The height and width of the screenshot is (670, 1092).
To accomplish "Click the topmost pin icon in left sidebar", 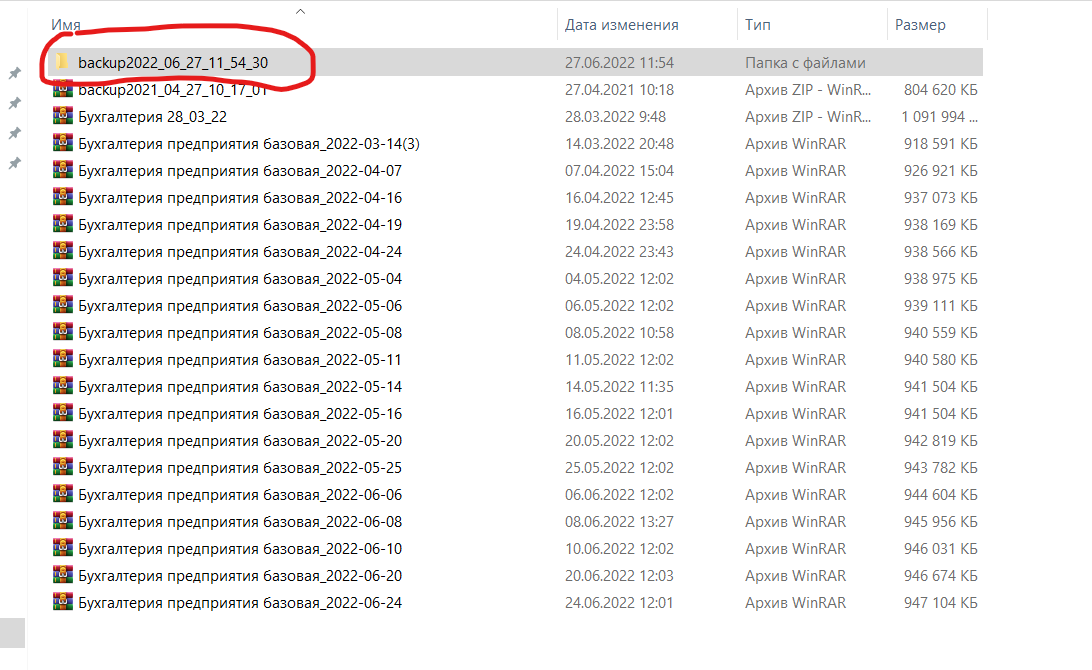I will click(14, 73).
